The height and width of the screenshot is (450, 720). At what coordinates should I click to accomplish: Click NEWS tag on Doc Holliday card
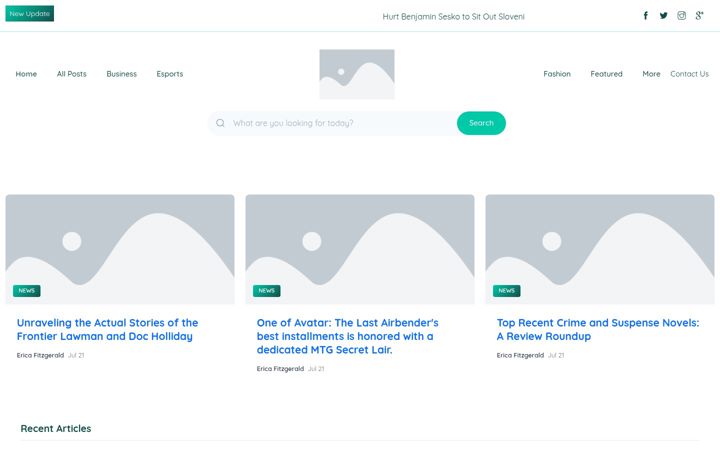coord(27,291)
